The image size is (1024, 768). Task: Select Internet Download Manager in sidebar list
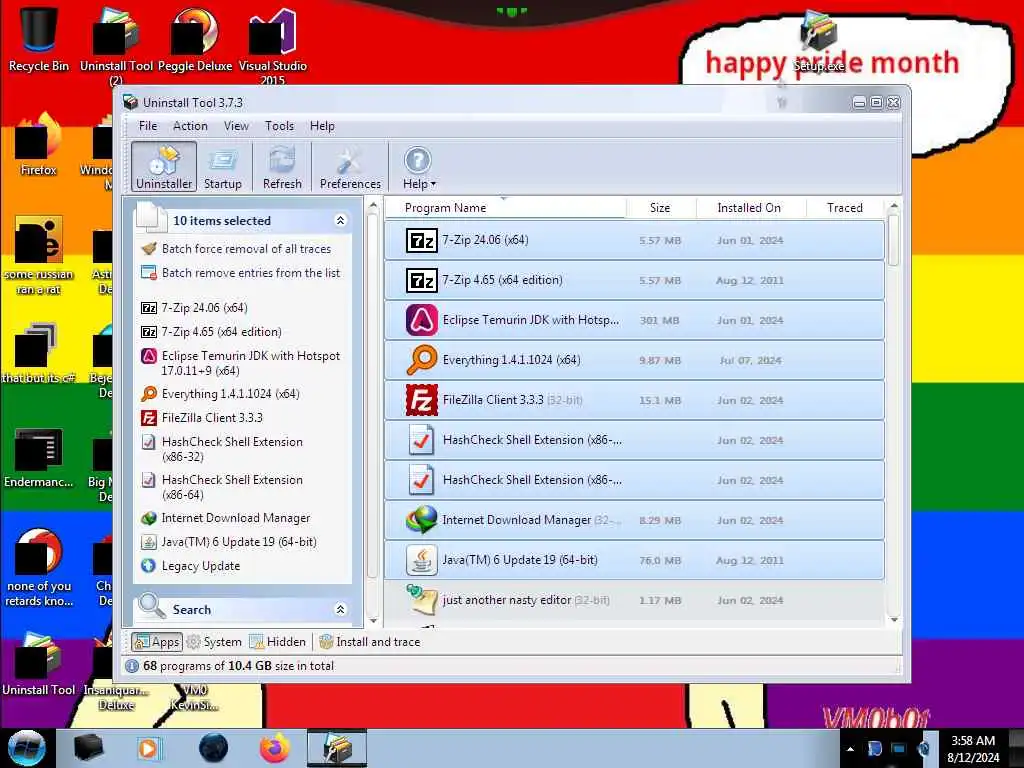tap(236, 518)
